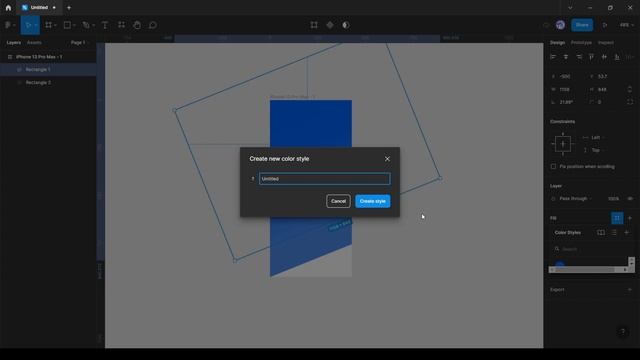Click Align horizontal centers icon
This screenshot has width=640, height=360.
point(566,57)
